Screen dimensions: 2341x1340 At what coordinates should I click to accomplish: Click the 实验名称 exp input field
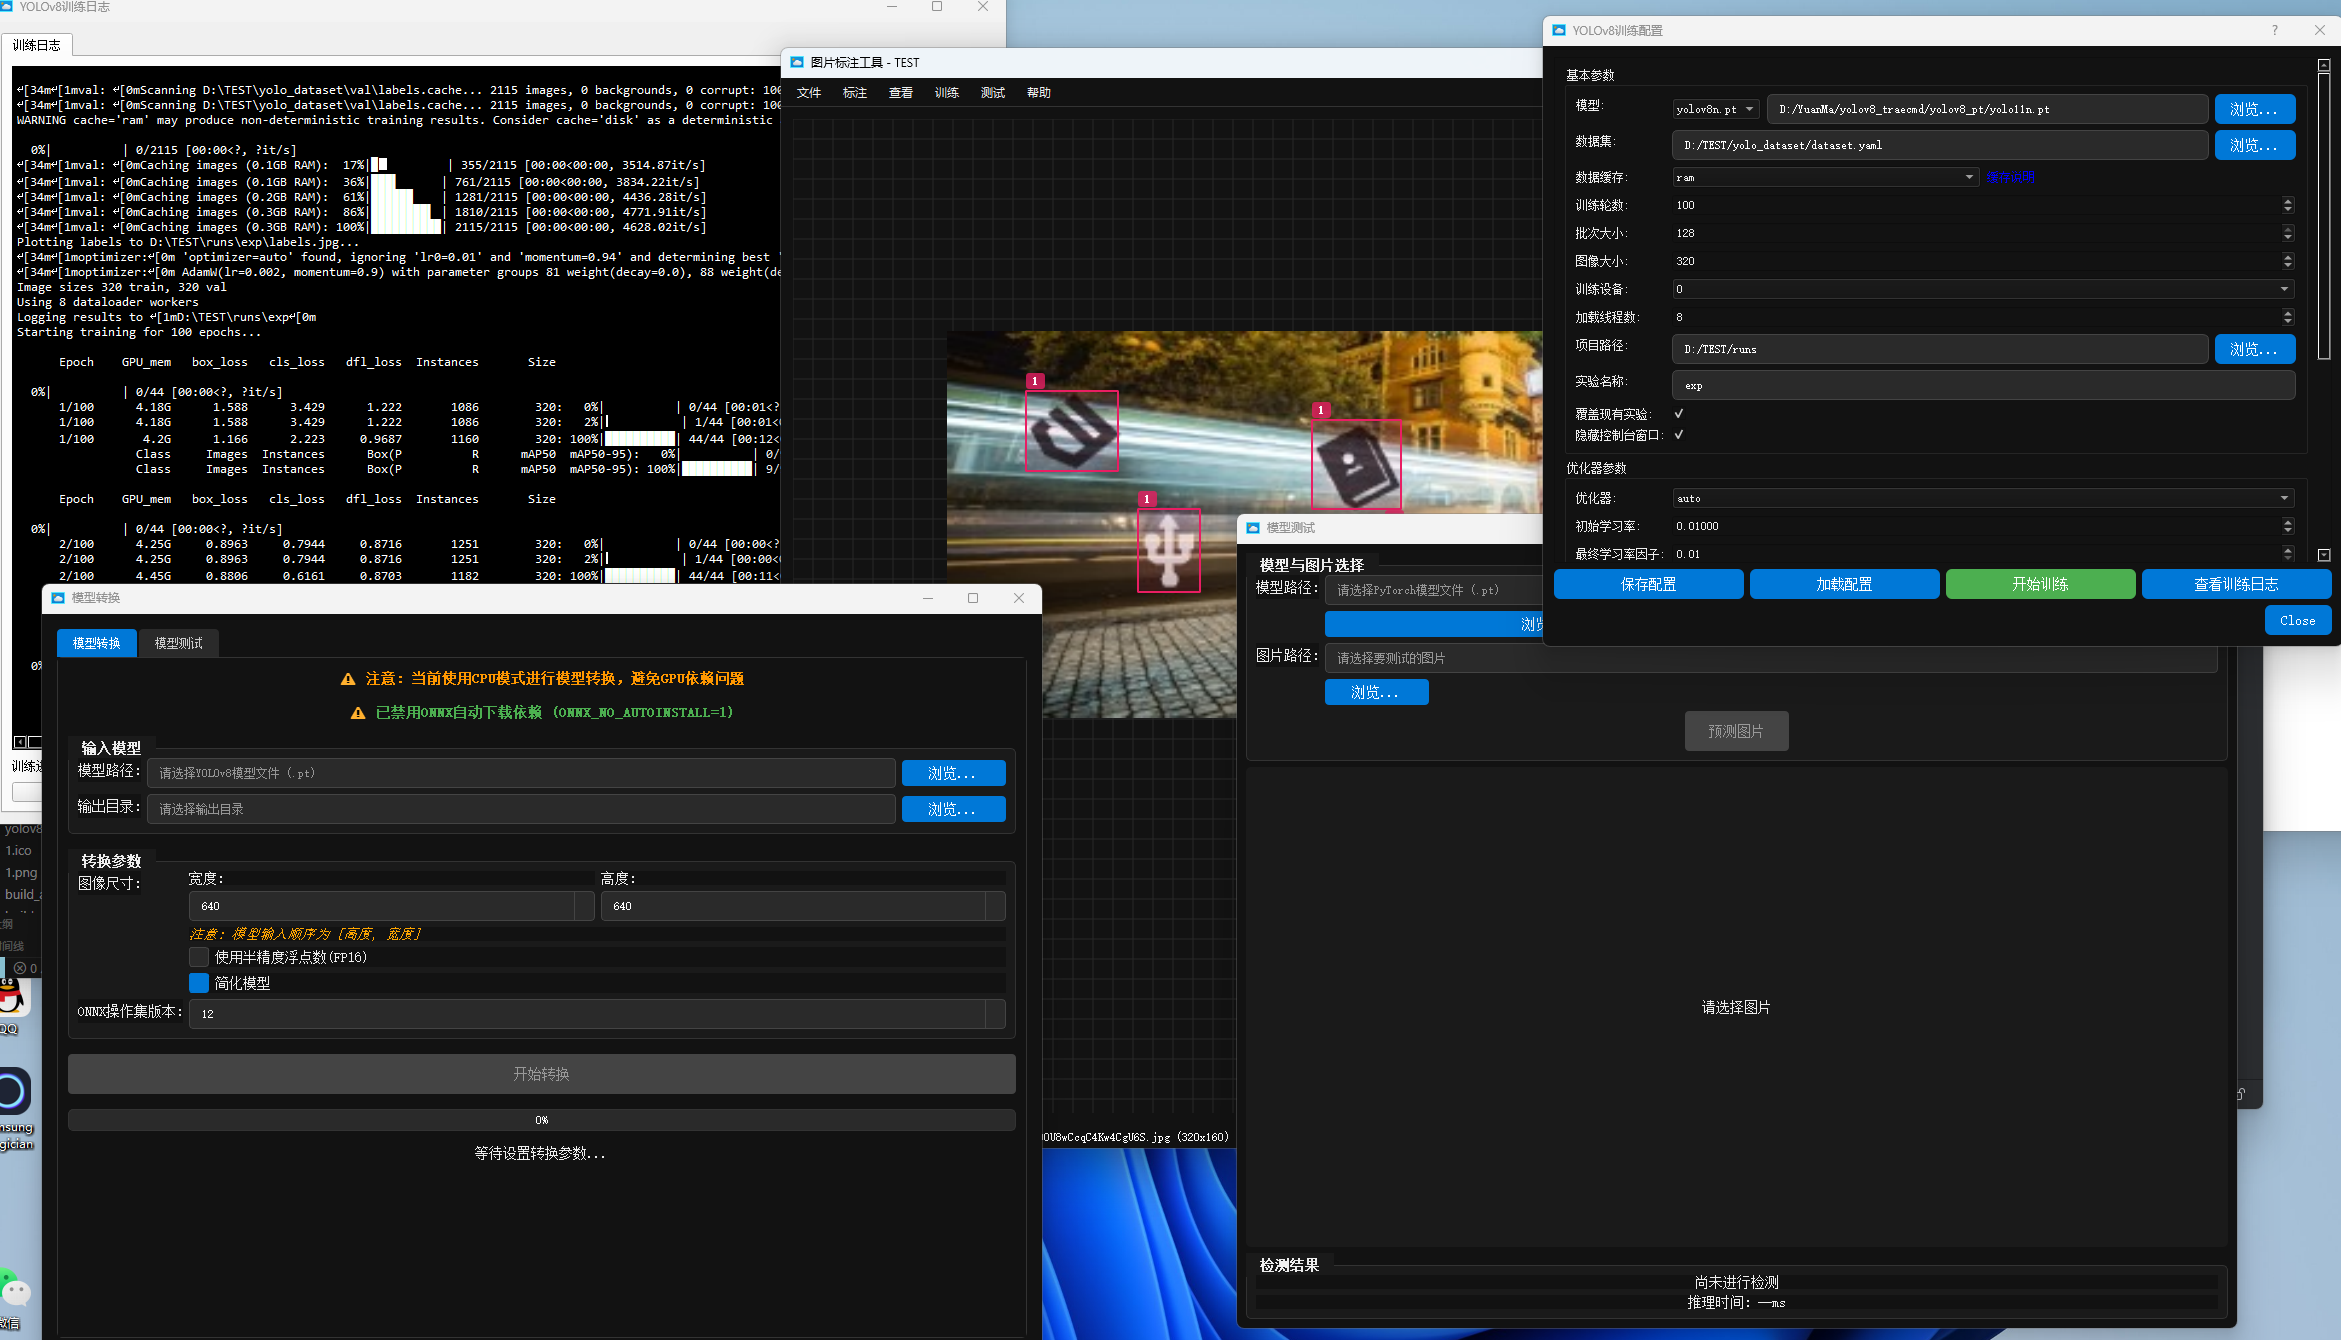tap(1982, 385)
